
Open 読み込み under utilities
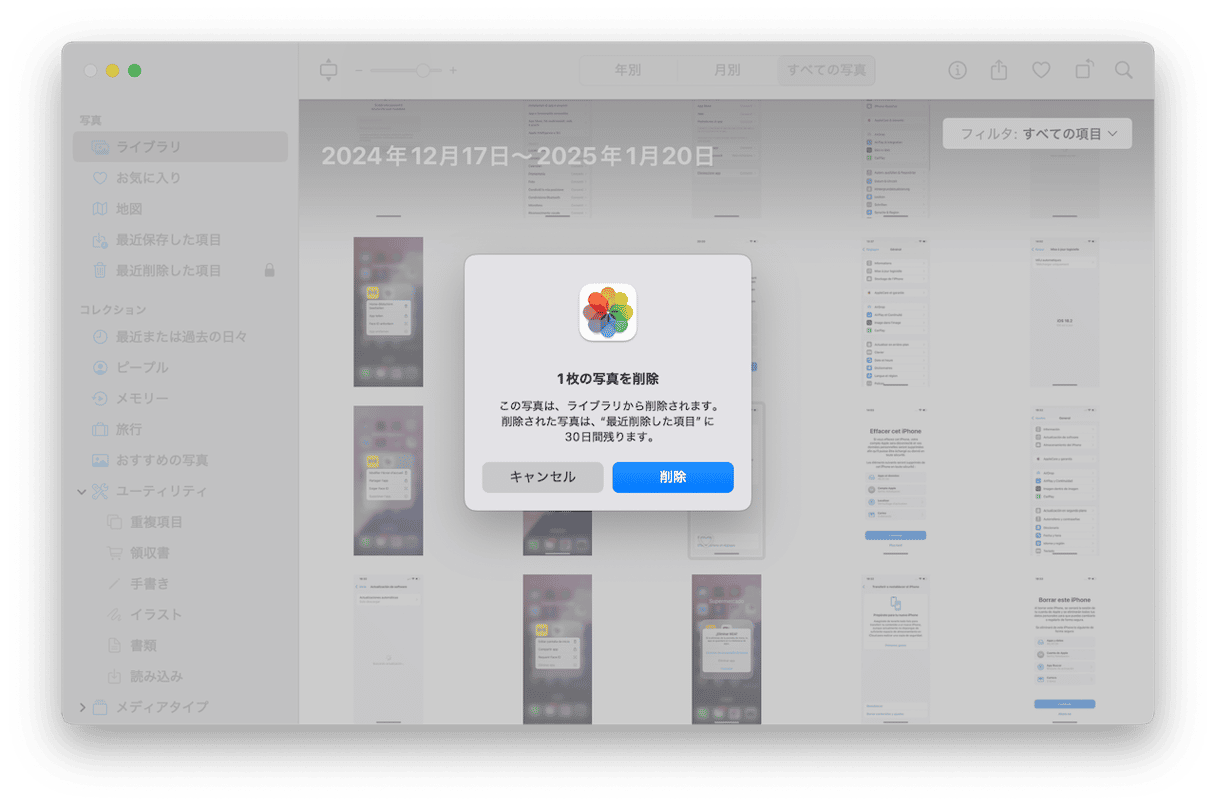point(180,677)
